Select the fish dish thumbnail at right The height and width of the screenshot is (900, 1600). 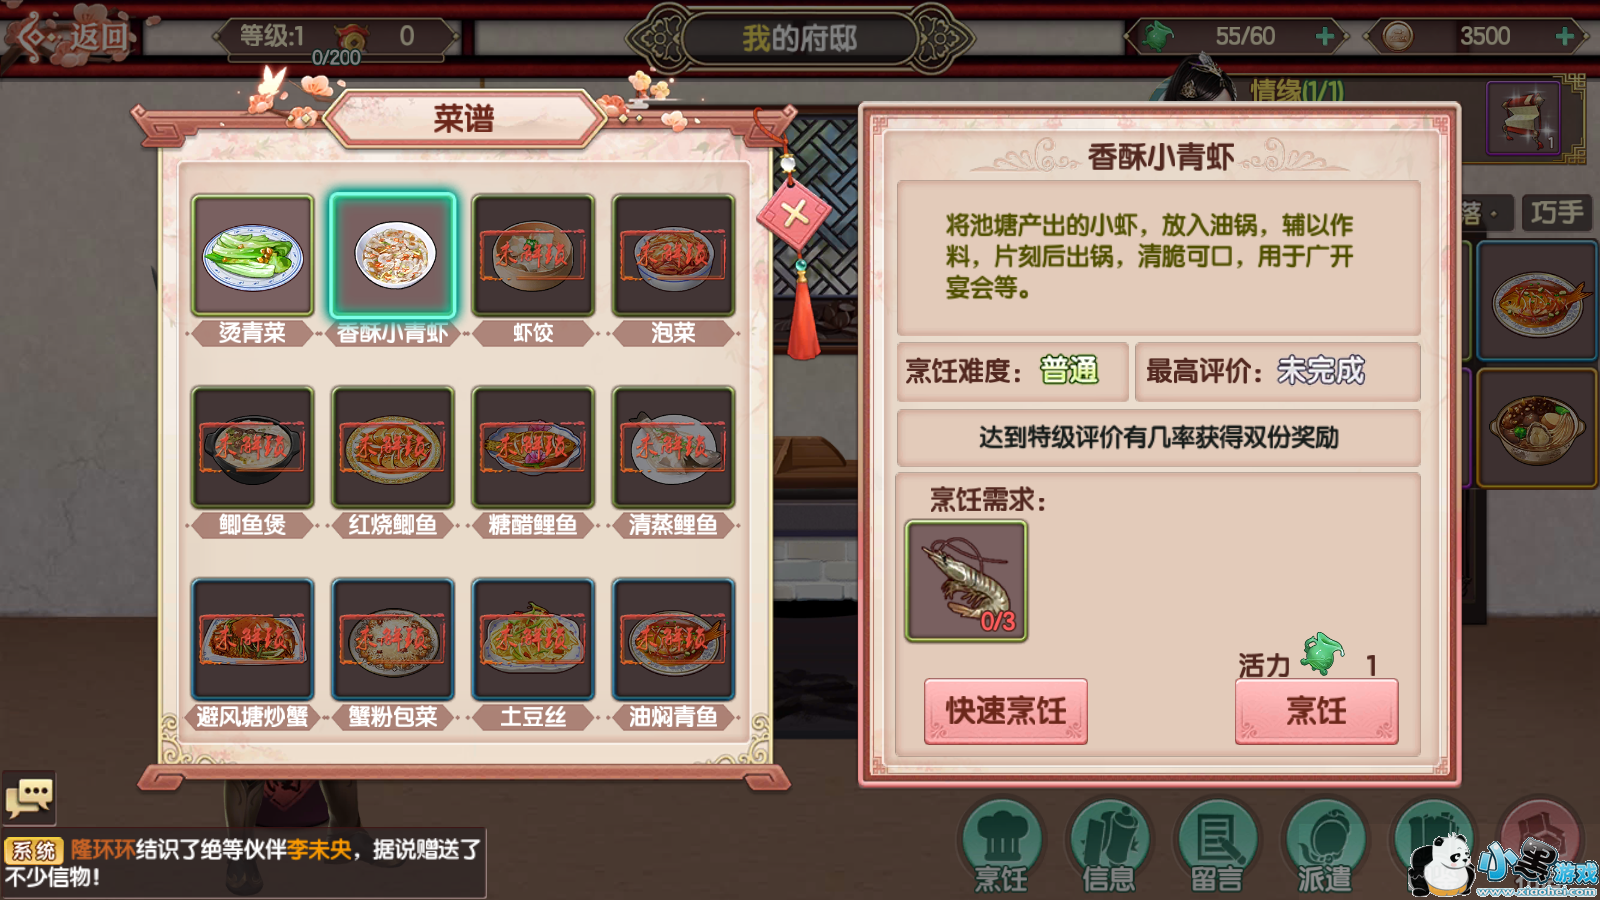point(1537,301)
